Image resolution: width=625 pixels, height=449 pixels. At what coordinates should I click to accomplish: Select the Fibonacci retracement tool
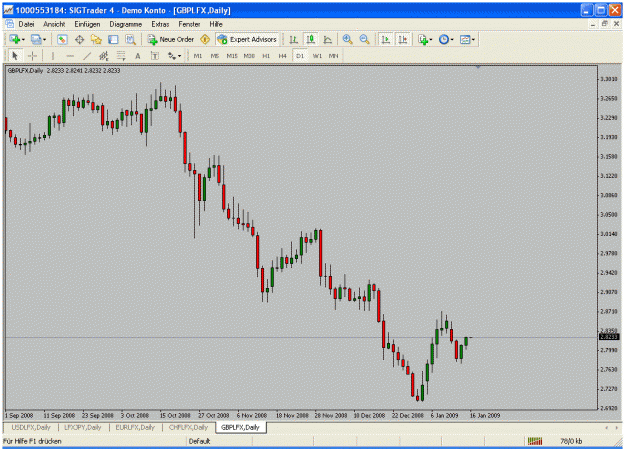(x=121, y=56)
